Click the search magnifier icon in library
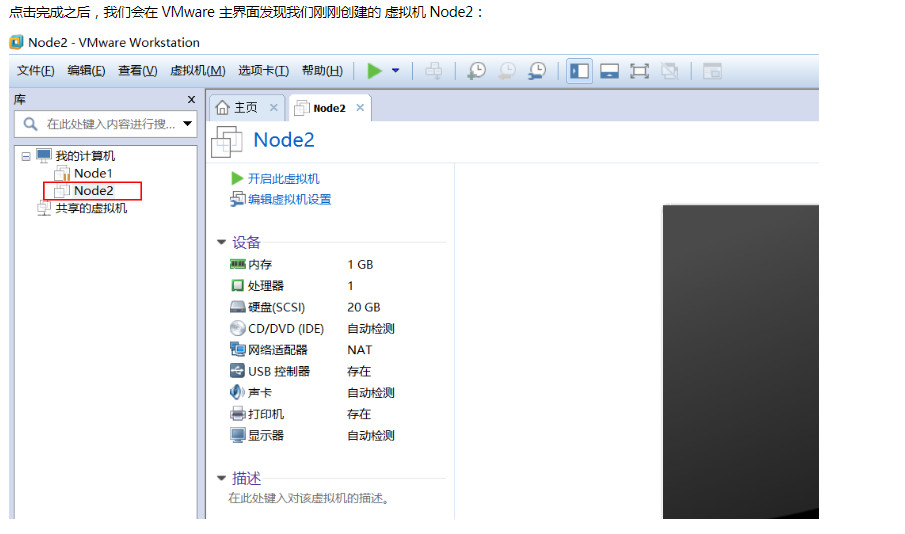This screenshot has width=905, height=534. 30,124
